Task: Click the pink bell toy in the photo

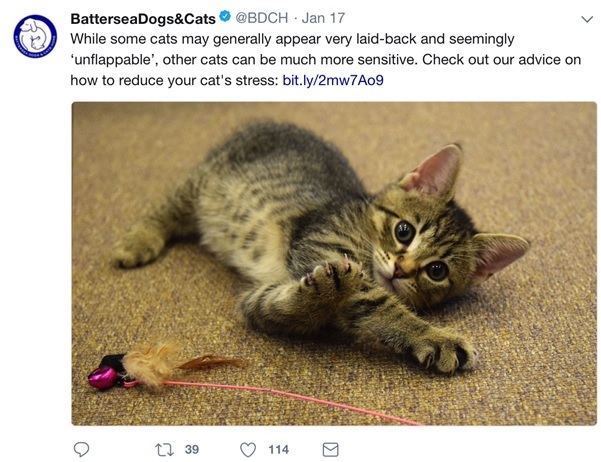Action: pos(103,377)
